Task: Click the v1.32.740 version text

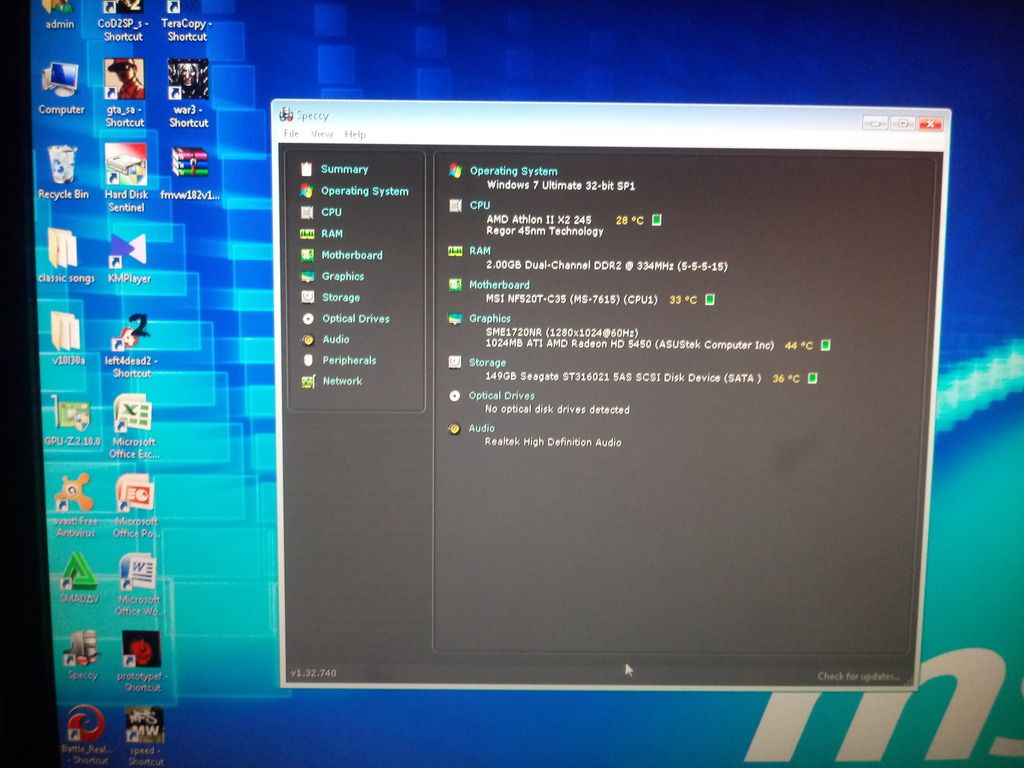Action: [313, 673]
